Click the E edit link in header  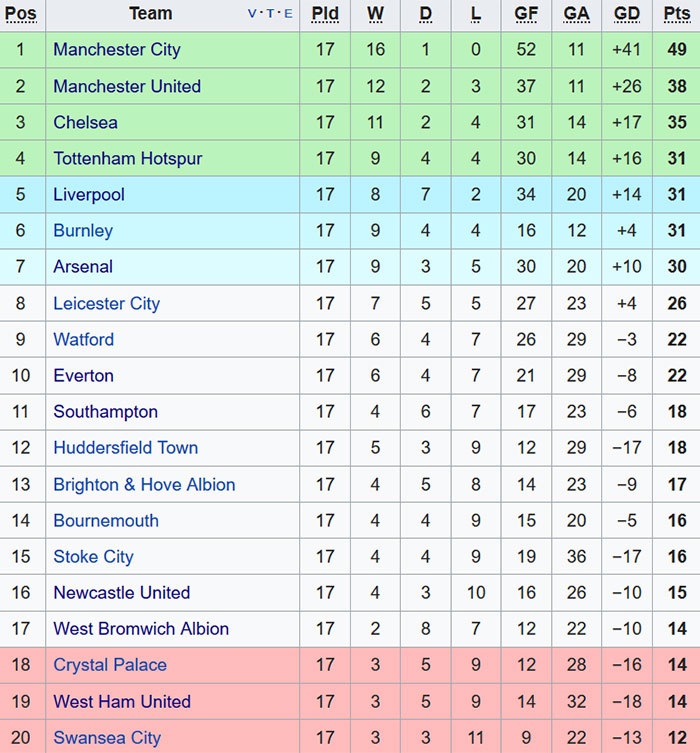tap(289, 14)
